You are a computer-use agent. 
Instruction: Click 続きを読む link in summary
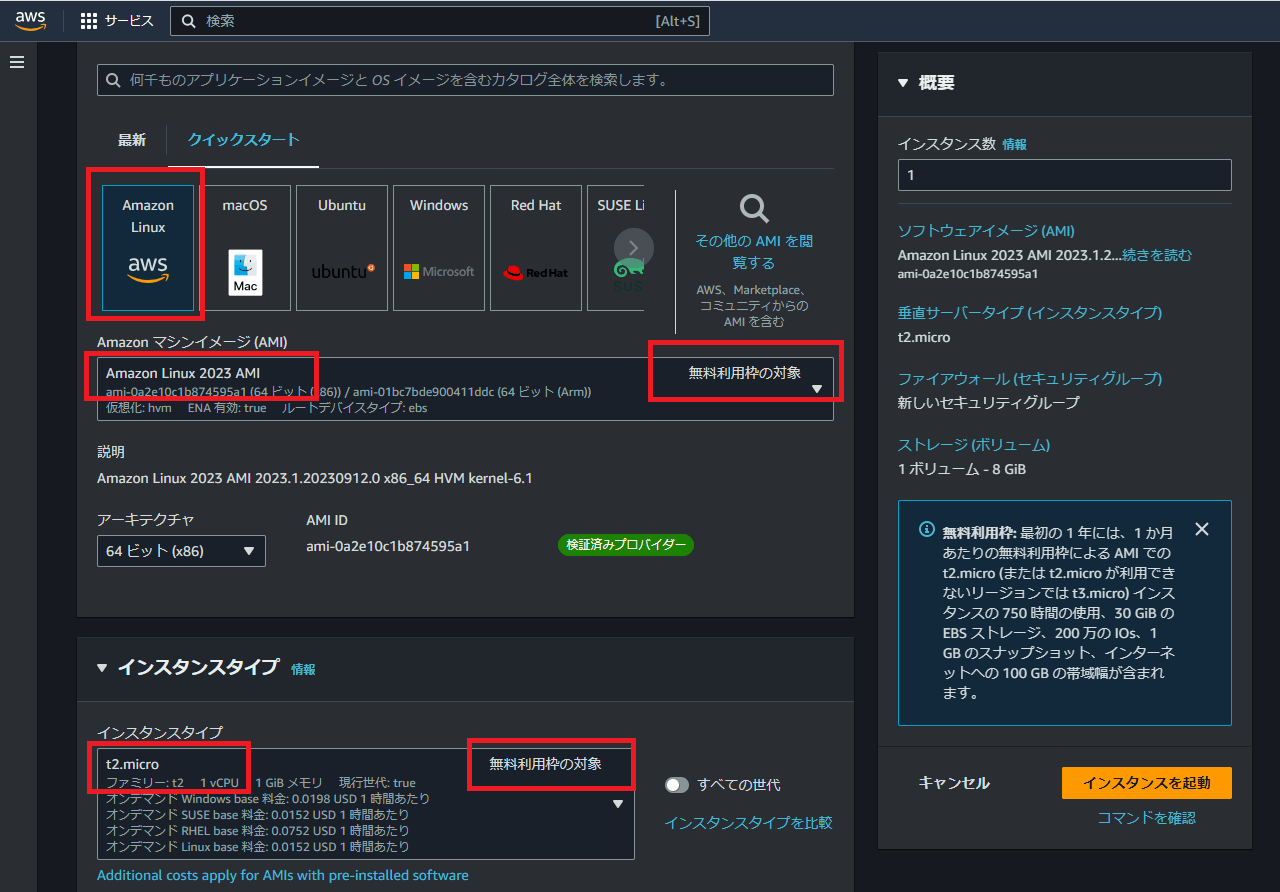point(1157,255)
